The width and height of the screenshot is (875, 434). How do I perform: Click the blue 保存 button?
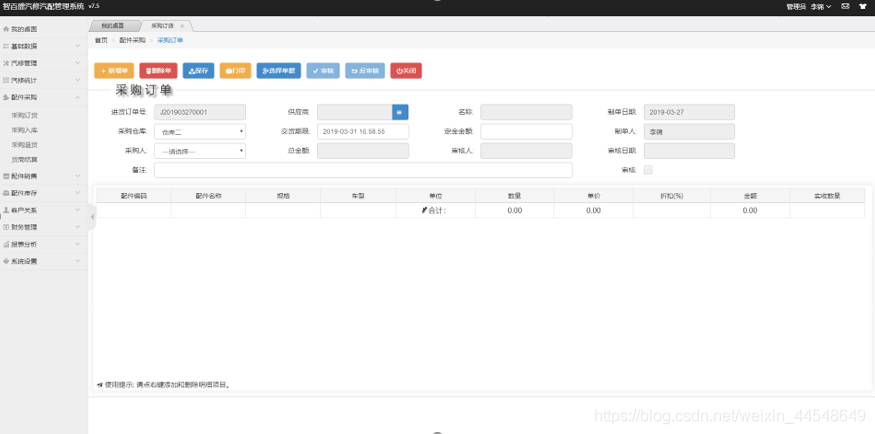coord(199,71)
